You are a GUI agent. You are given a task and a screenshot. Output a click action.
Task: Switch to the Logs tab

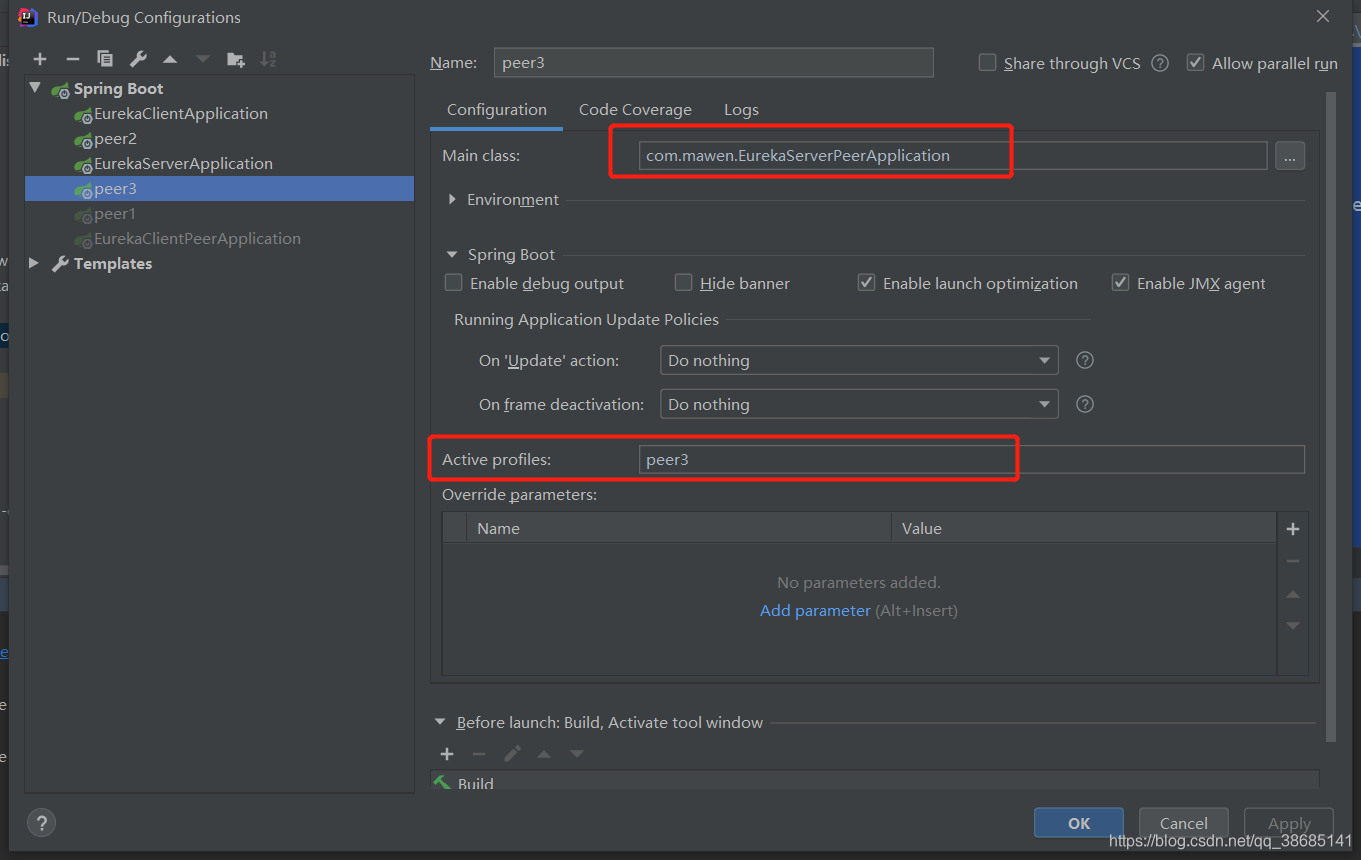(741, 110)
